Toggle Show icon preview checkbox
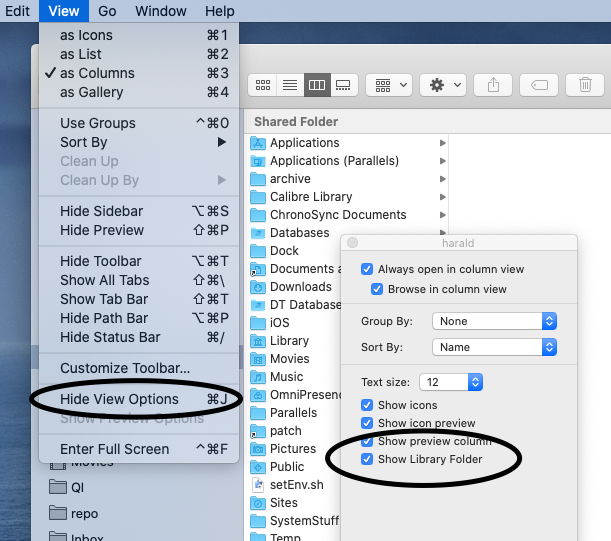 pos(367,423)
